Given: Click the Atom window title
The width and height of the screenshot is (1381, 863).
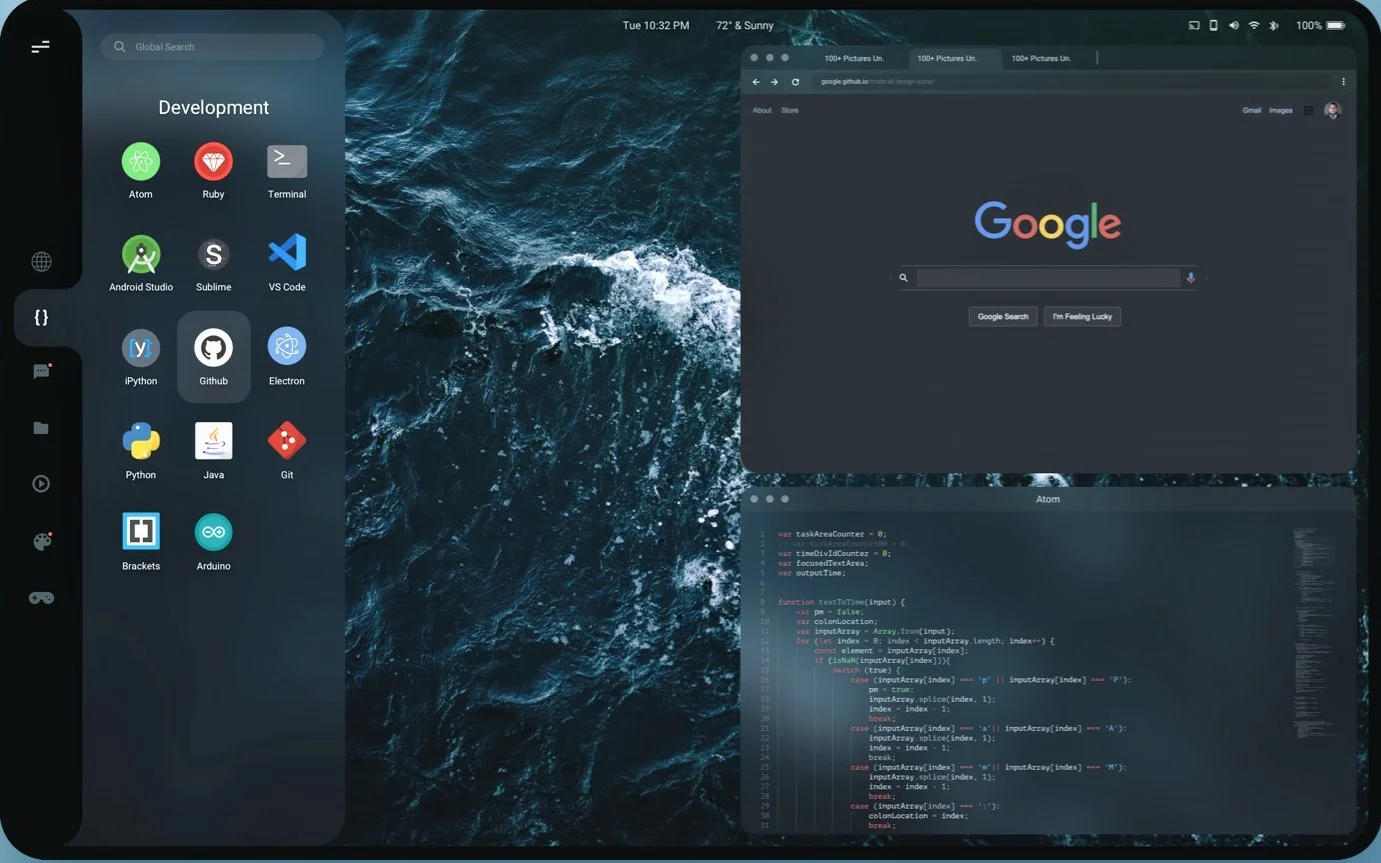Looking at the screenshot, I should pos(1047,499).
